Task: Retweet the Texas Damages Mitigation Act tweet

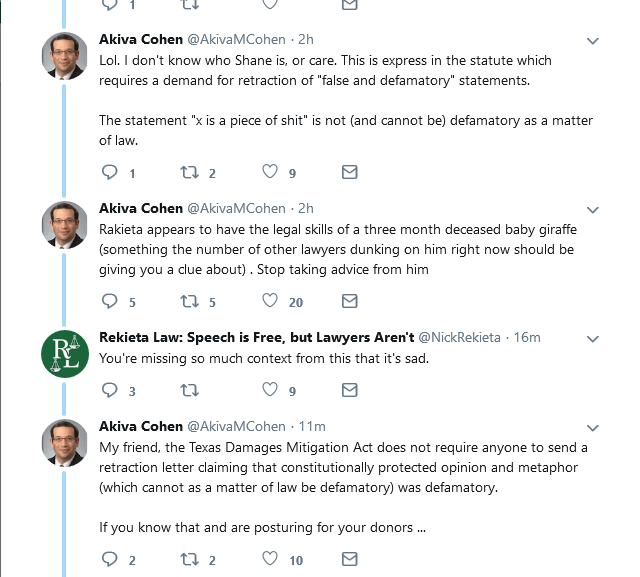Action: pos(190,559)
